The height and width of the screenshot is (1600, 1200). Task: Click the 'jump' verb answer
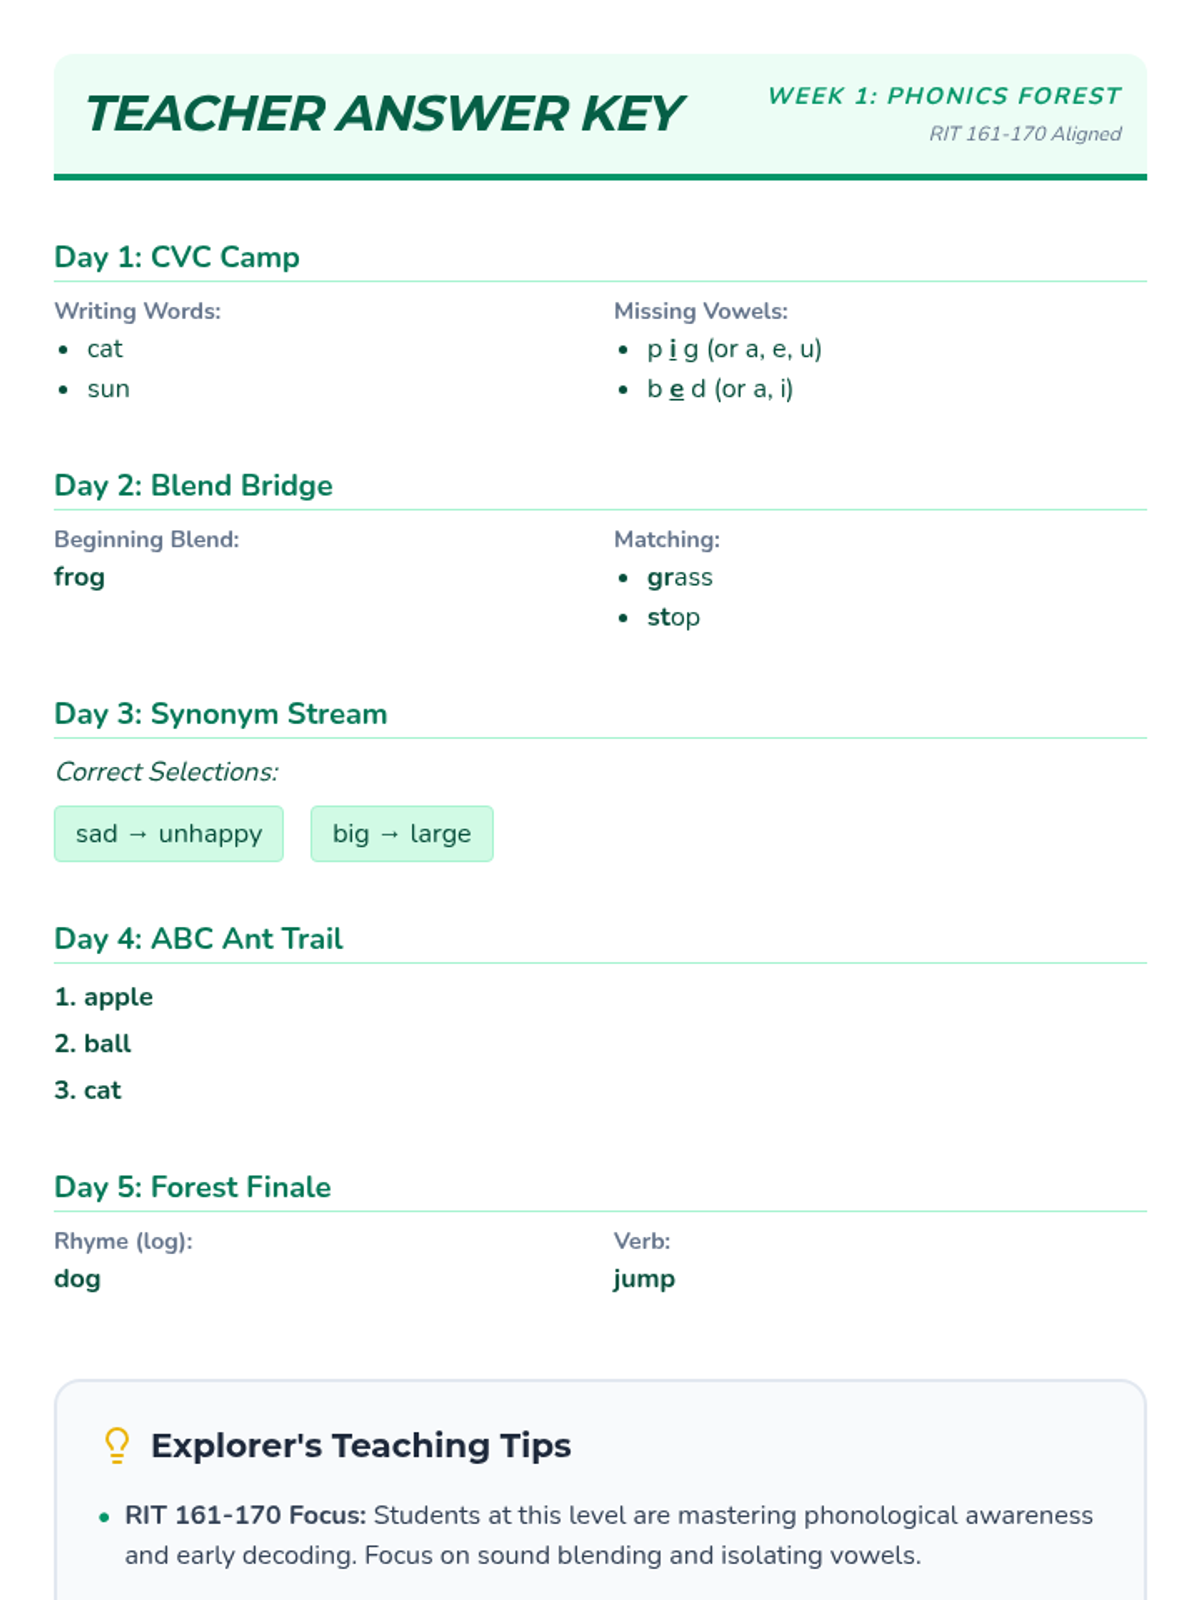pyautogui.click(x=644, y=1279)
